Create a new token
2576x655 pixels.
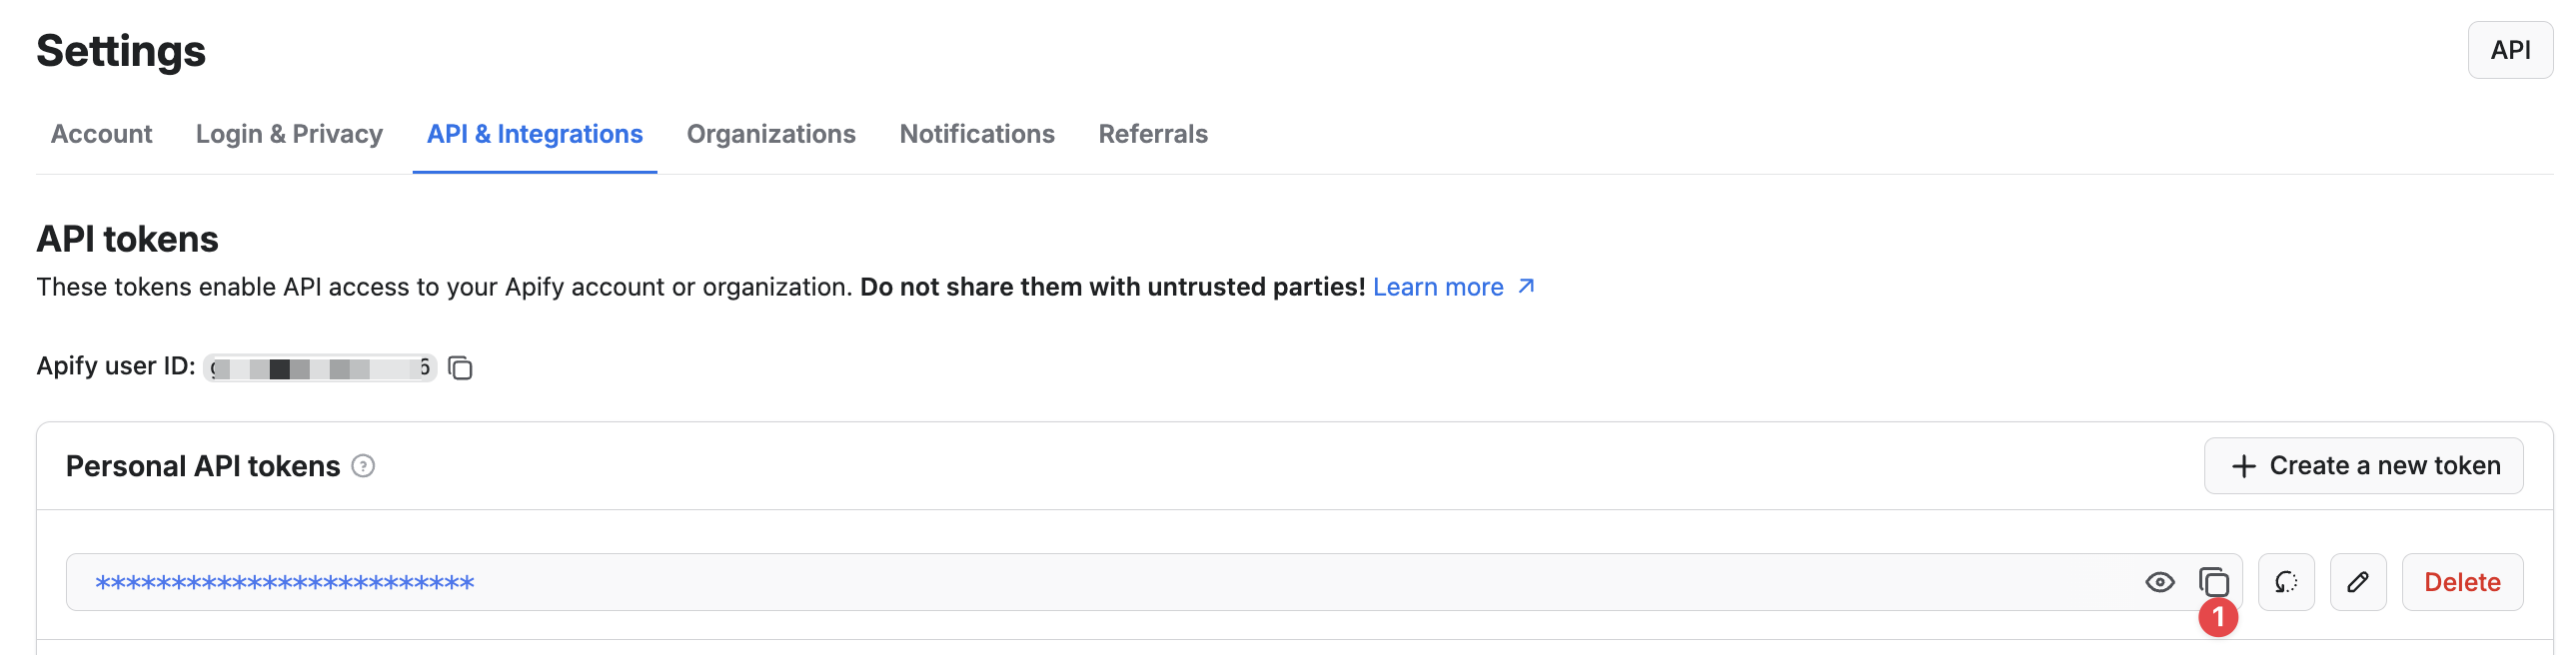2363,465
